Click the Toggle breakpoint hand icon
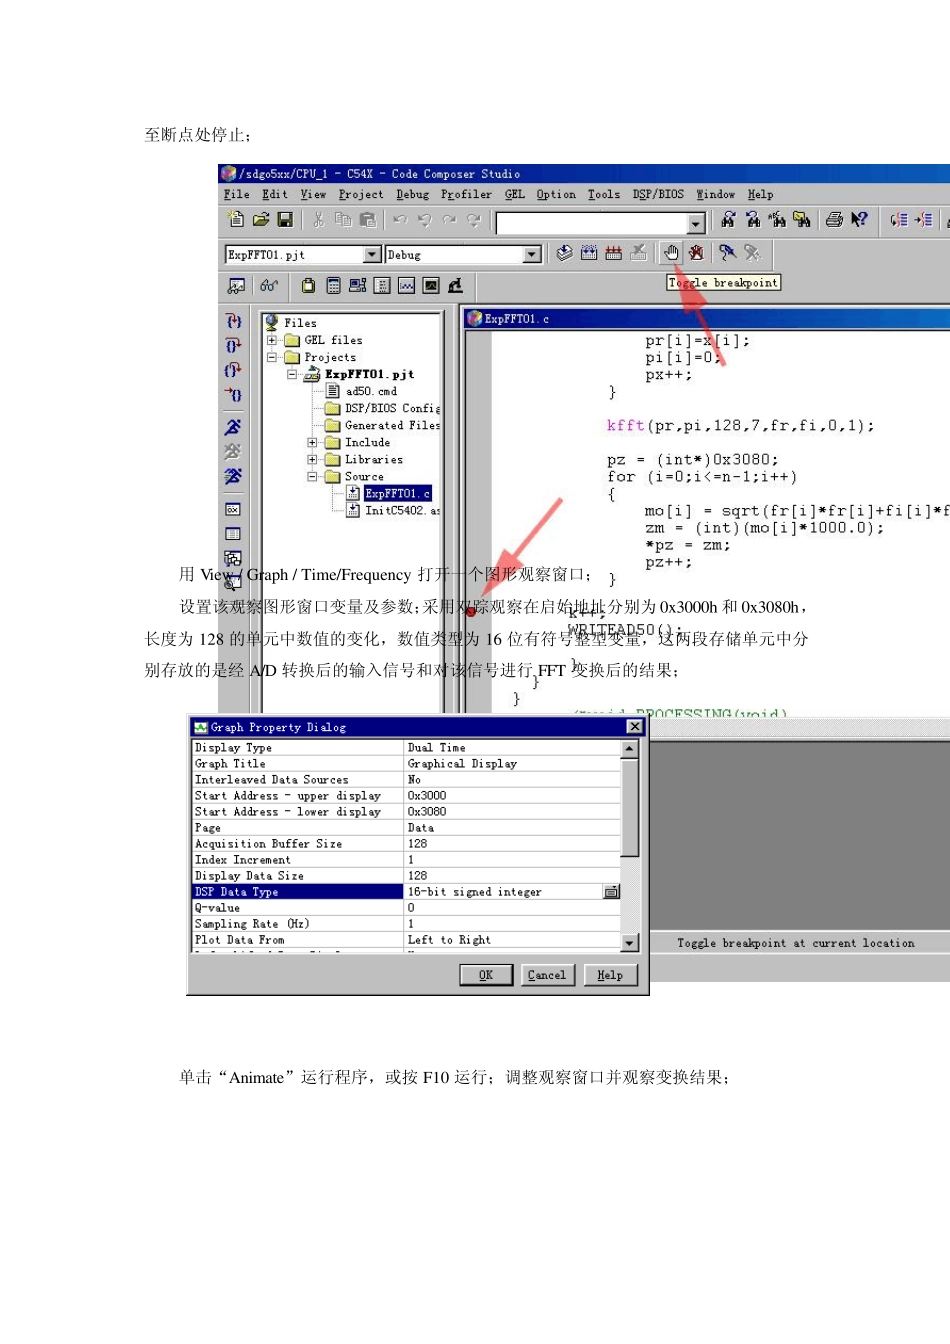The width and height of the screenshot is (950, 1344). tap(672, 253)
